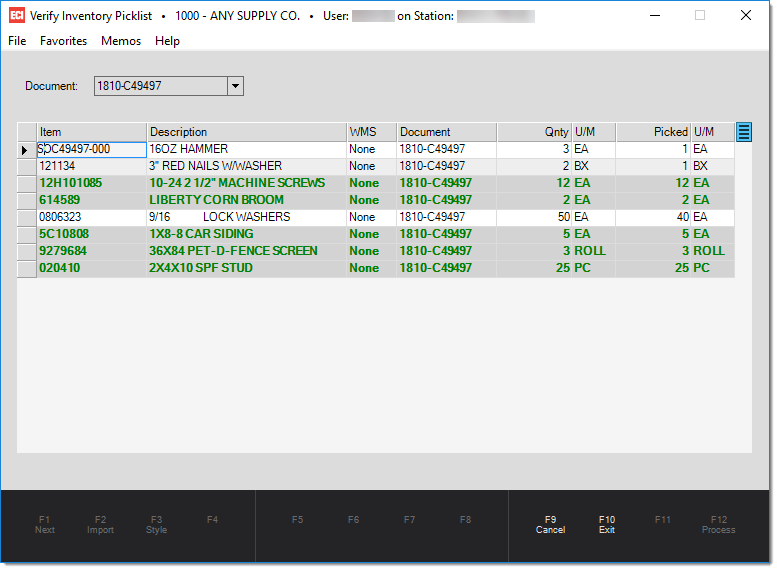
Task: Select item 9279684
Action: (x=92, y=251)
